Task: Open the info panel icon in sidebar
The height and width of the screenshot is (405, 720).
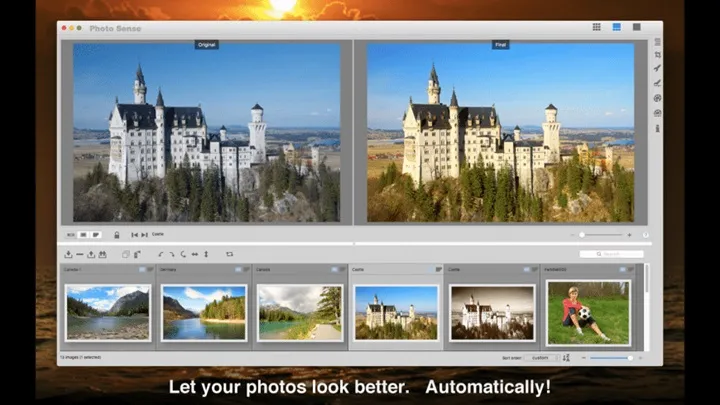Action: tap(657, 128)
